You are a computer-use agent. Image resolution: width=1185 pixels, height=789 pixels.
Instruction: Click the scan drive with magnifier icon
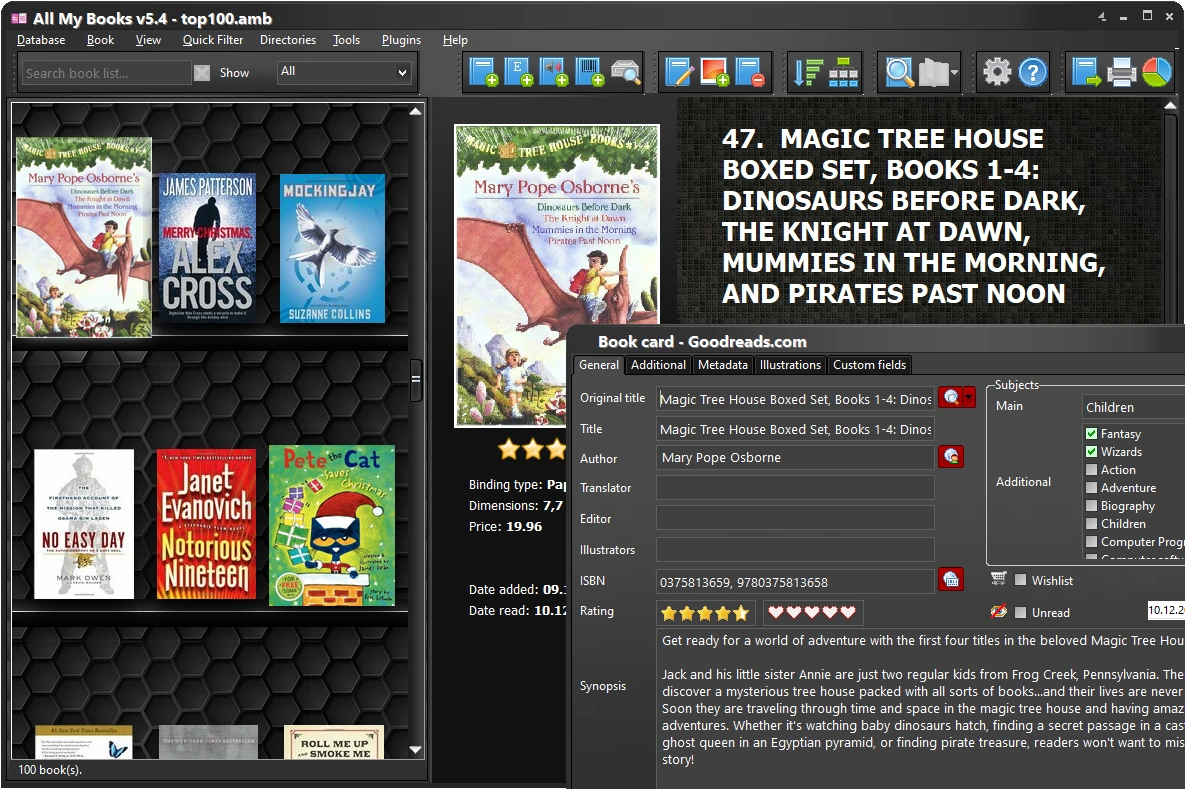click(625, 73)
